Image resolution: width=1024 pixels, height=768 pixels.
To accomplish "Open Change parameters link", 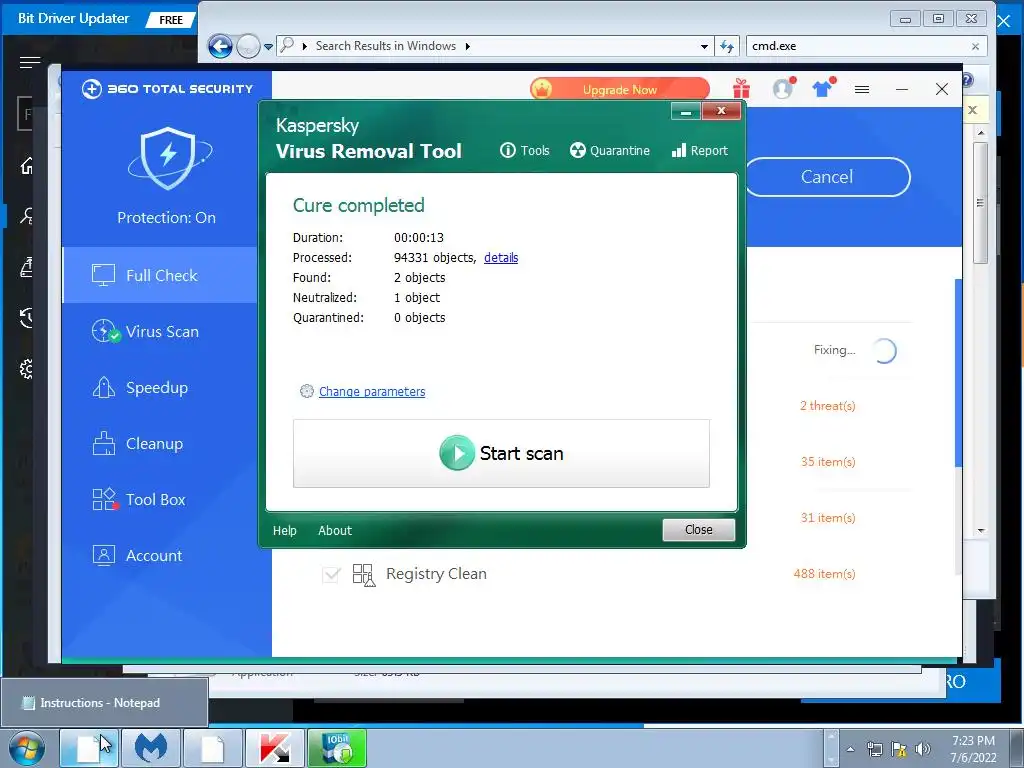I will pos(372,392).
